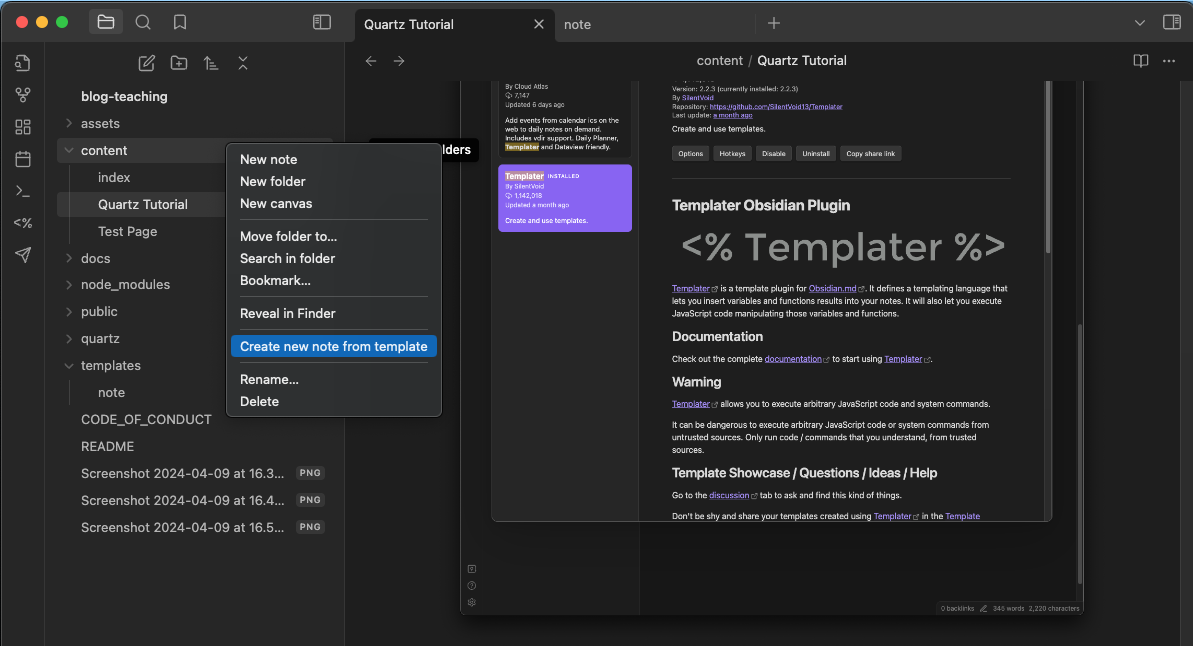This screenshot has height=646, width=1193.
Task: Collapse all folders in file explorer
Action: (x=243, y=63)
